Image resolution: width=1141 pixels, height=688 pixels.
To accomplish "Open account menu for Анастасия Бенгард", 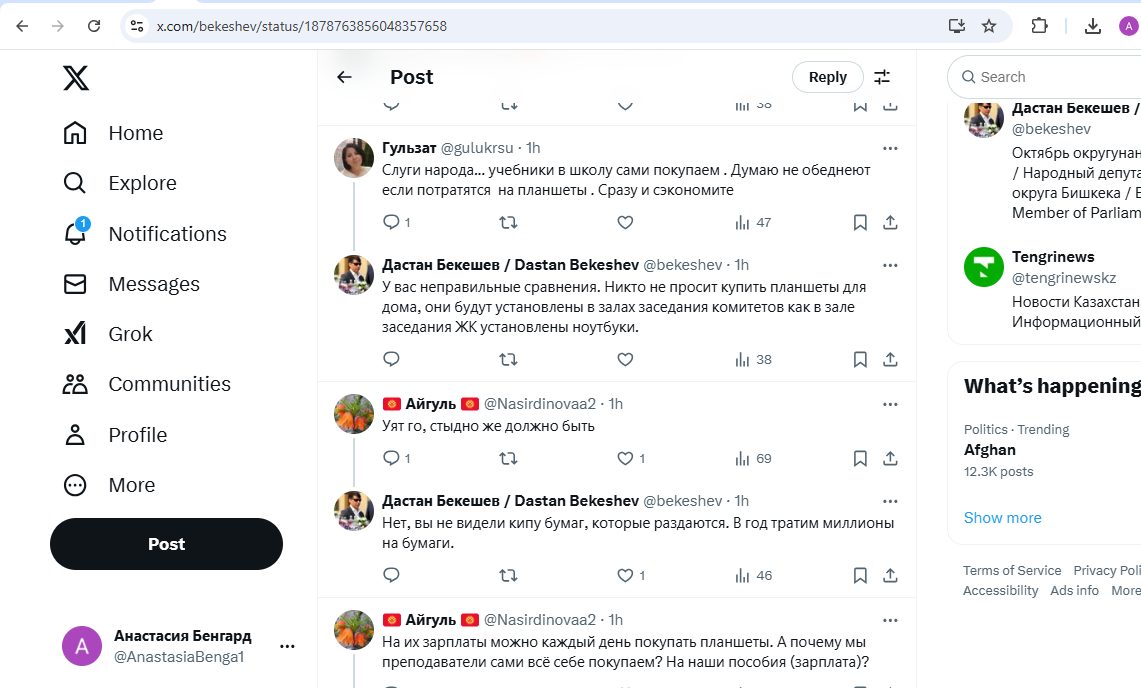I will click(x=287, y=646).
